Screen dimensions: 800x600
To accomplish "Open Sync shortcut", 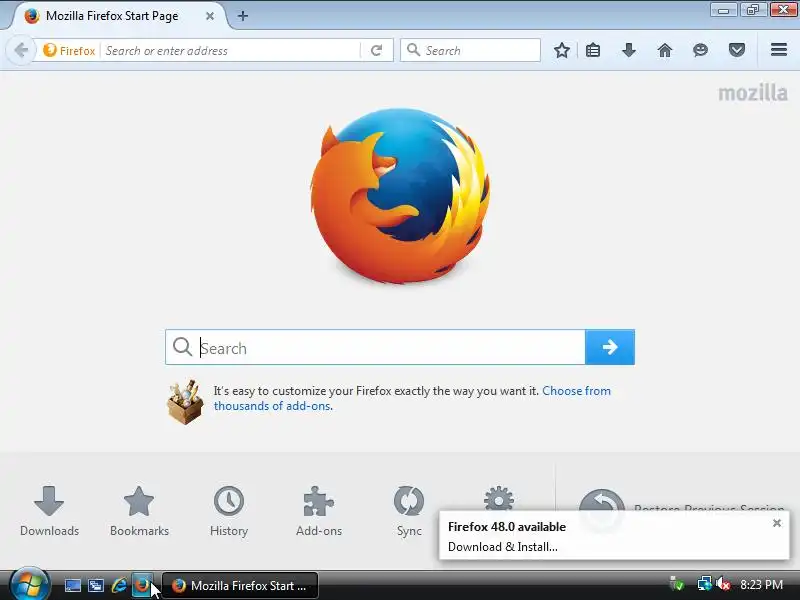I will [x=409, y=511].
